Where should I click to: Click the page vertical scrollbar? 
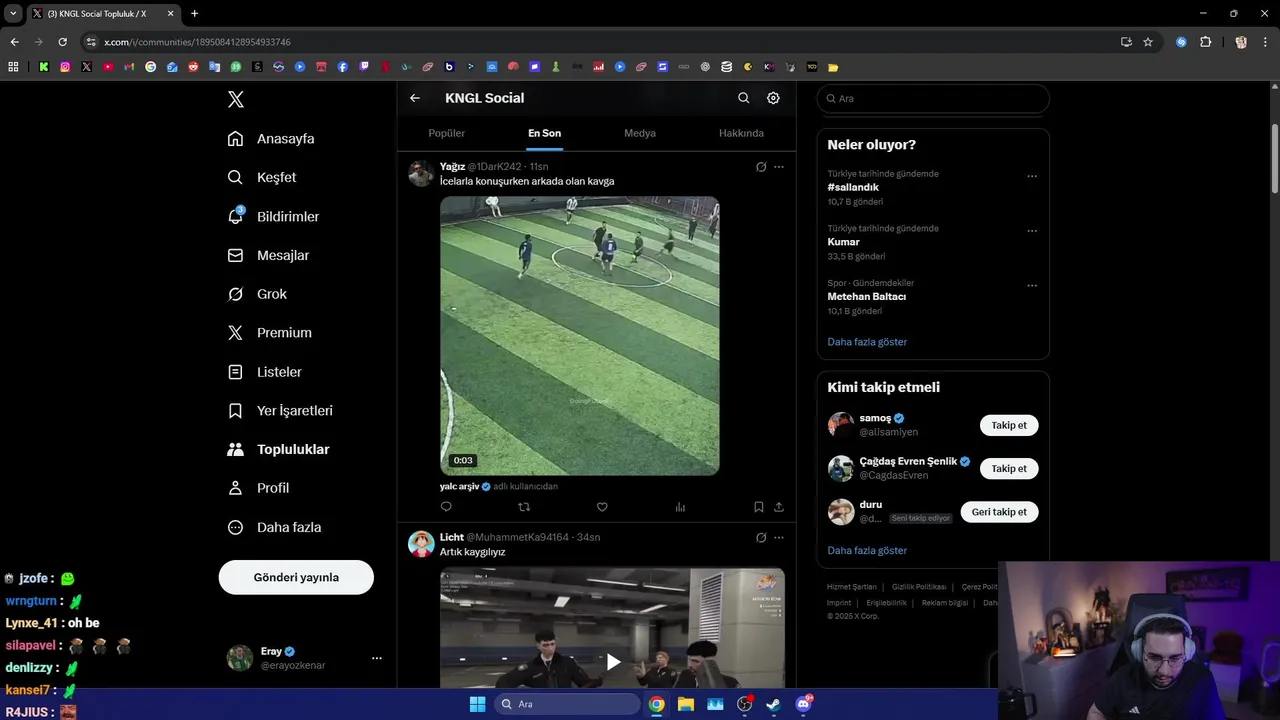[1275, 160]
